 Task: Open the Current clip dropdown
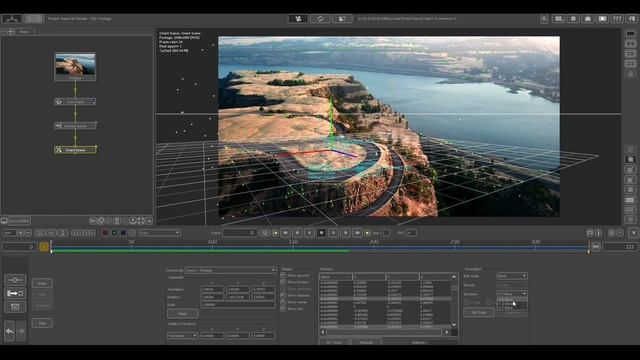(x=231, y=270)
